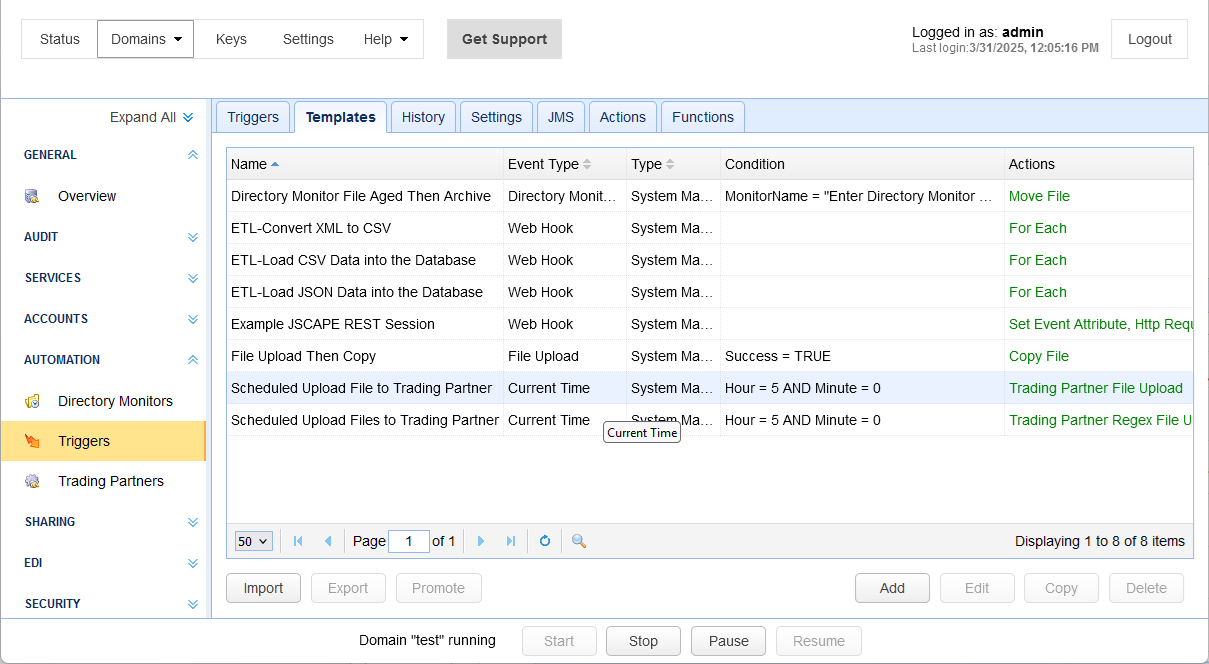Expand the ACCOUNTS section
The width and height of the screenshot is (1209, 664).
pos(193,319)
